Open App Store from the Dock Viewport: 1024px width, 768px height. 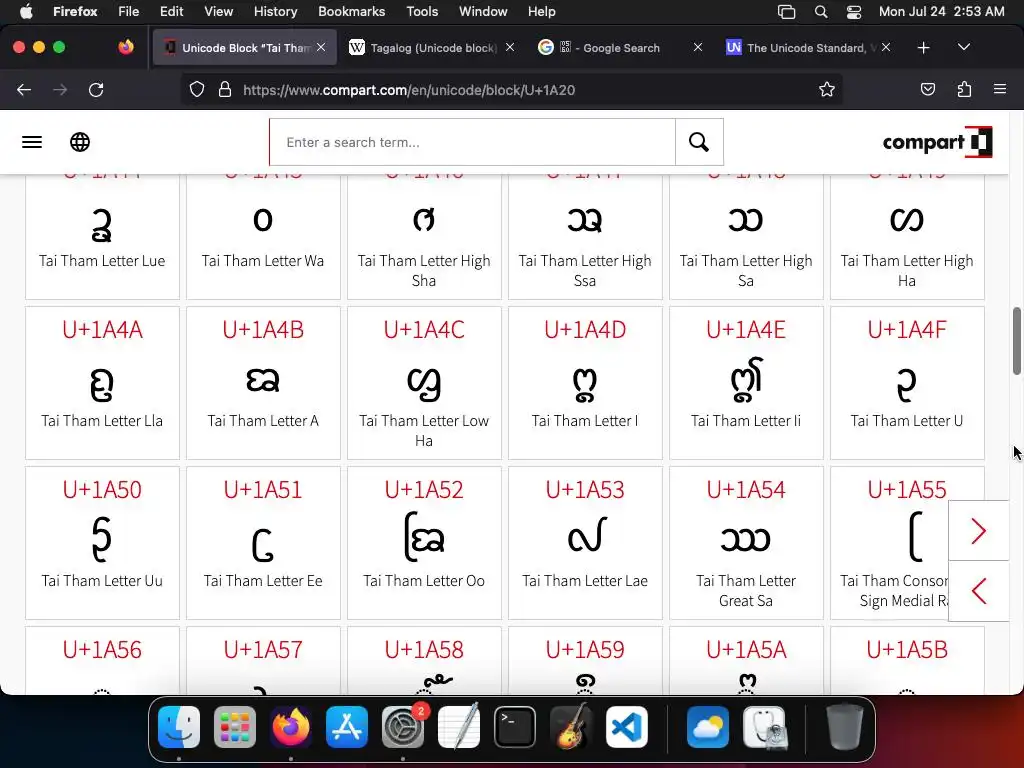(347, 727)
